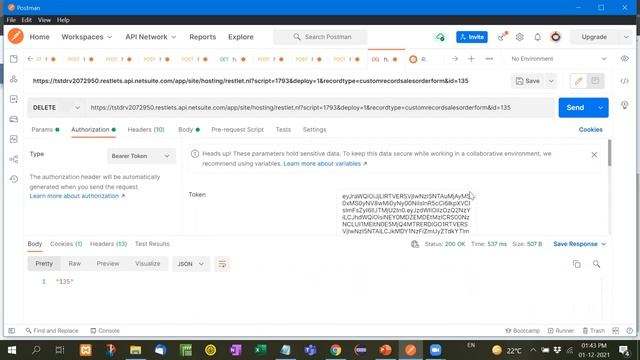Open Chrome from the Windows taskbar
640x360 pixels.
336,350
